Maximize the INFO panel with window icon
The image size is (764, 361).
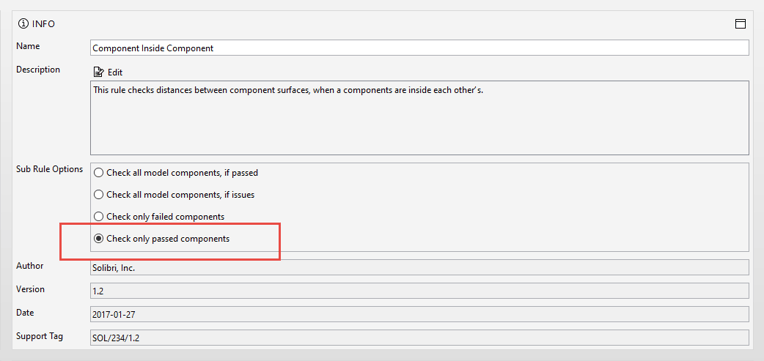click(740, 24)
